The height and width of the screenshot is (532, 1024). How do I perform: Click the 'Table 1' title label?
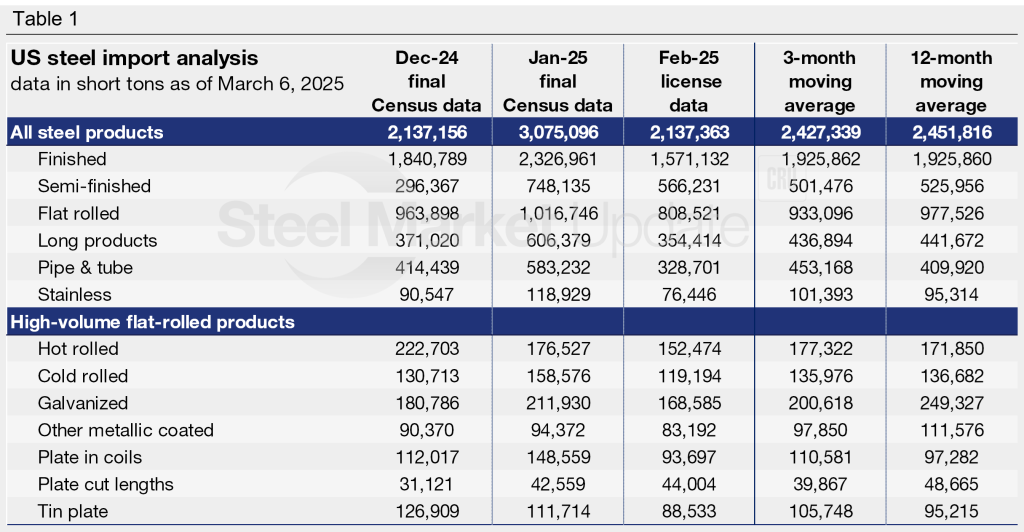46,18
